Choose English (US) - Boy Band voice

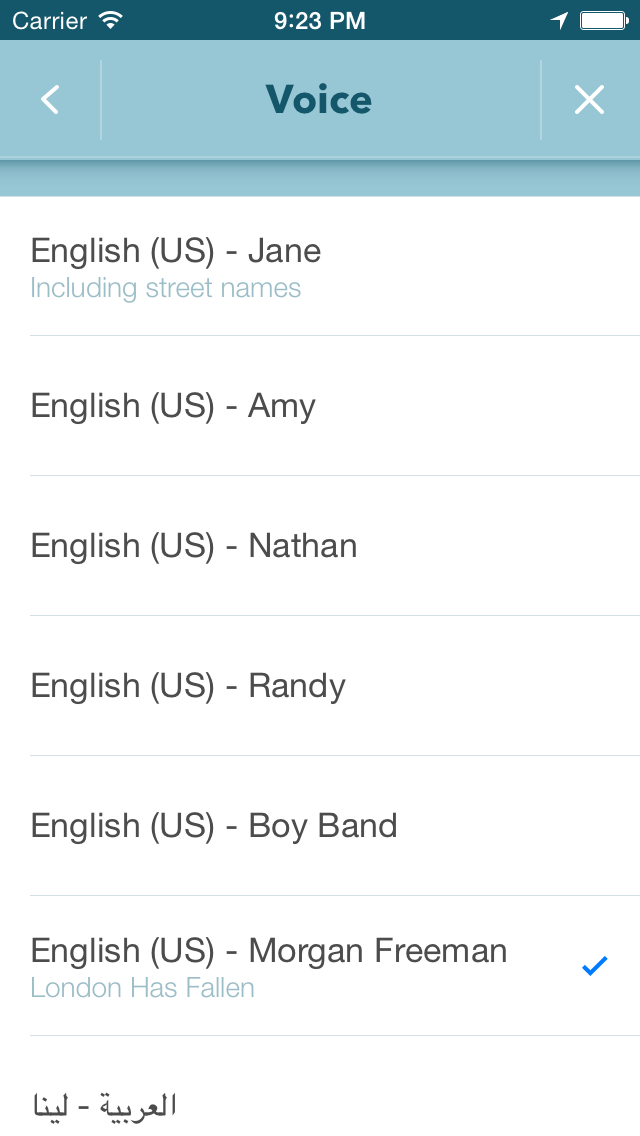214,826
